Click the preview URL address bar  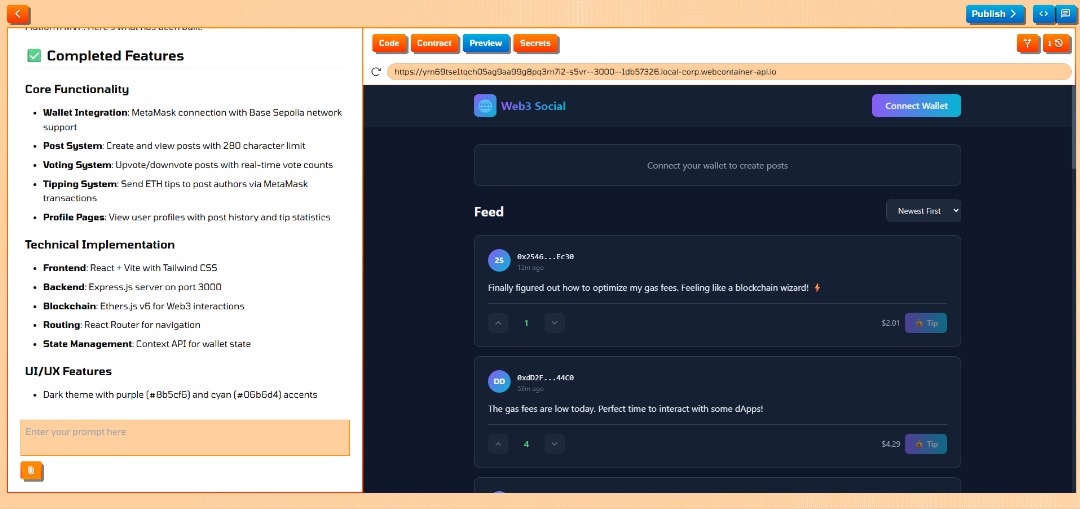729,72
